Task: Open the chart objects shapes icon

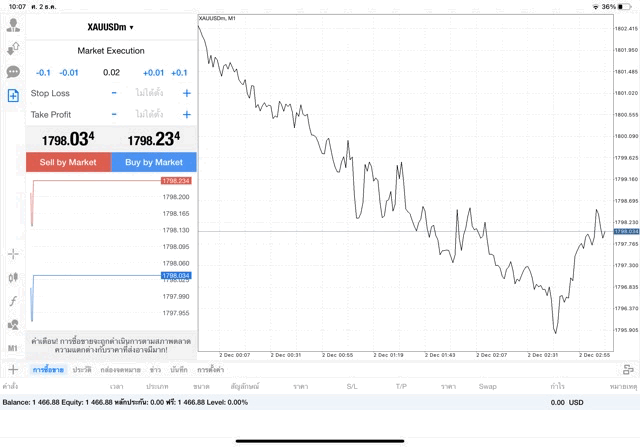Action: 13,324
